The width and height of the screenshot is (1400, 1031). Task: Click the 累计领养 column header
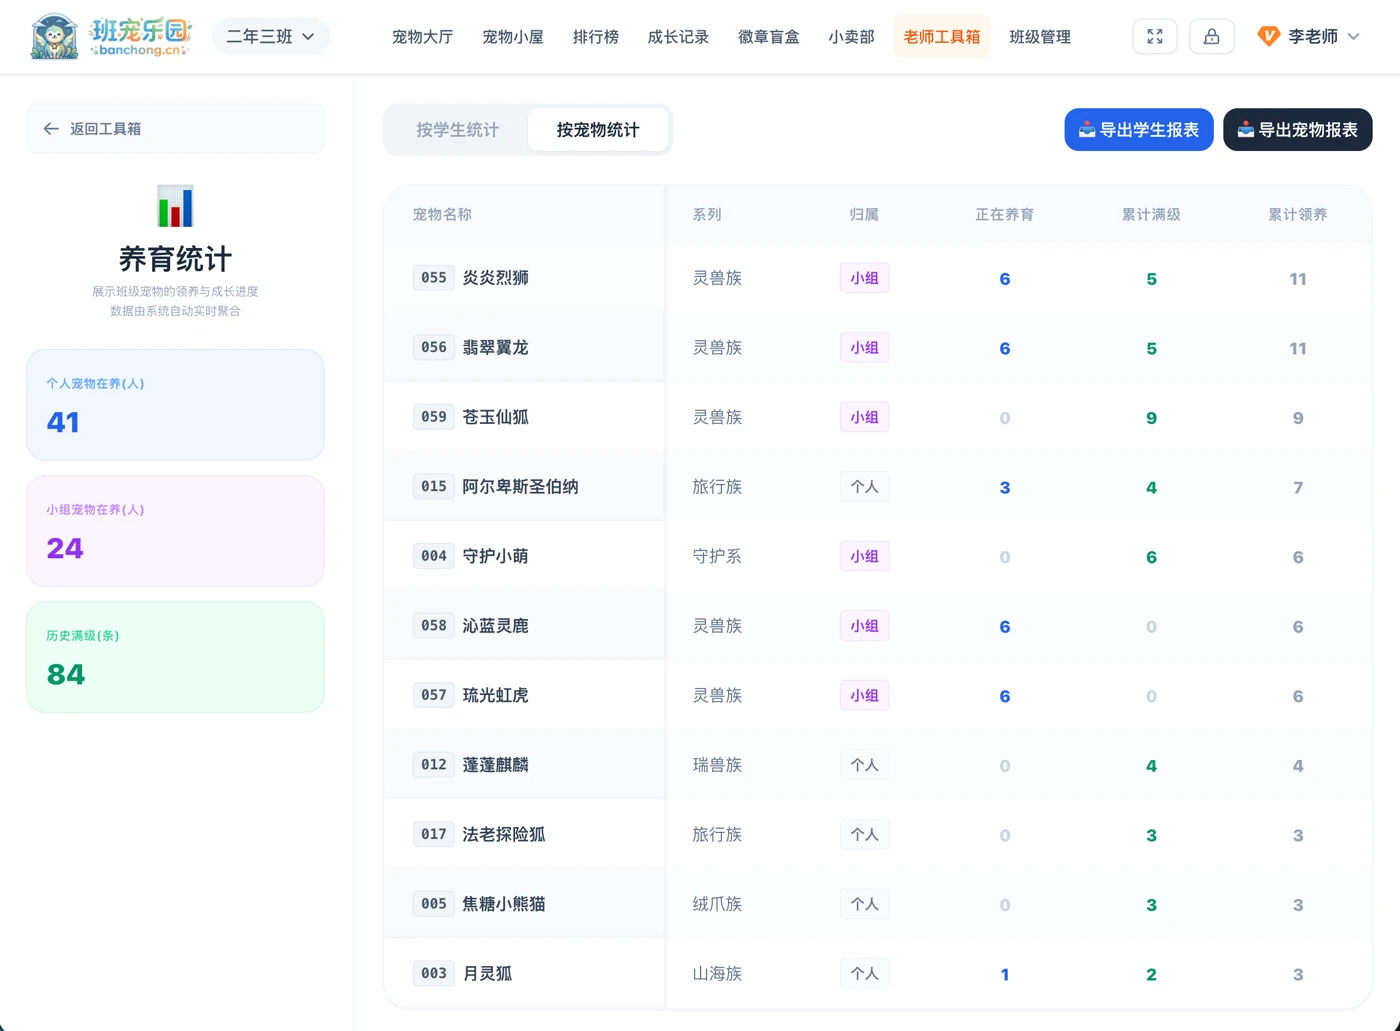point(1298,215)
